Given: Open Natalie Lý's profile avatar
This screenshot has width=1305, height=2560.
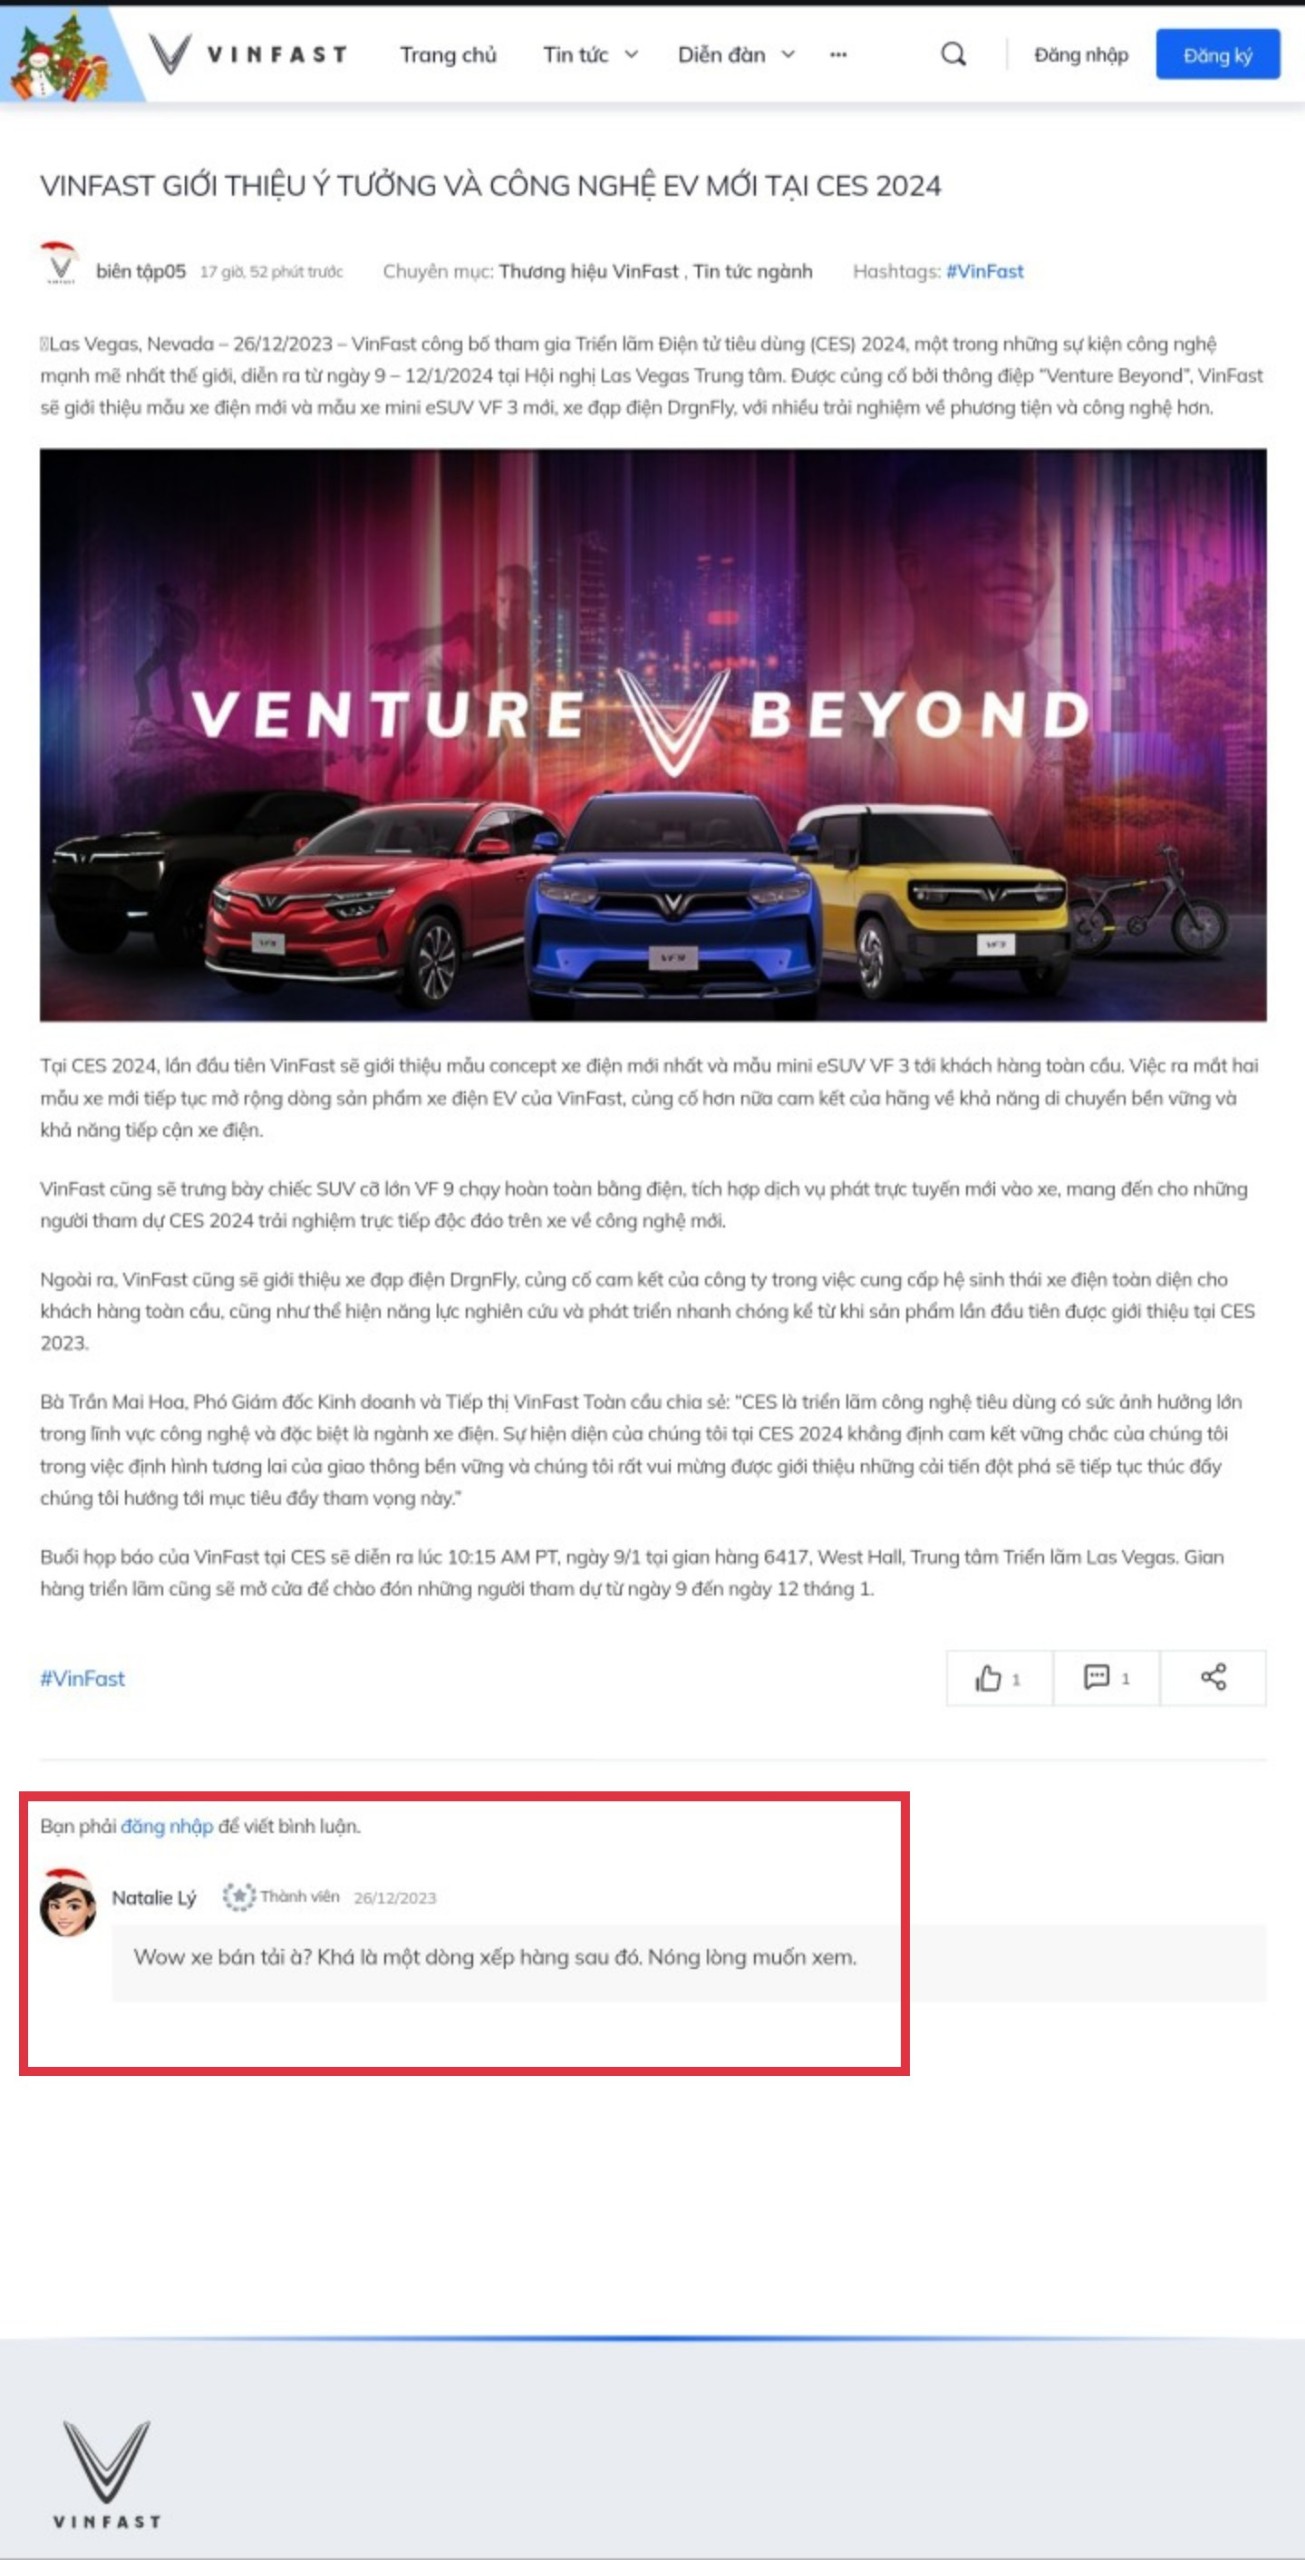Looking at the screenshot, I should (x=68, y=1903).
